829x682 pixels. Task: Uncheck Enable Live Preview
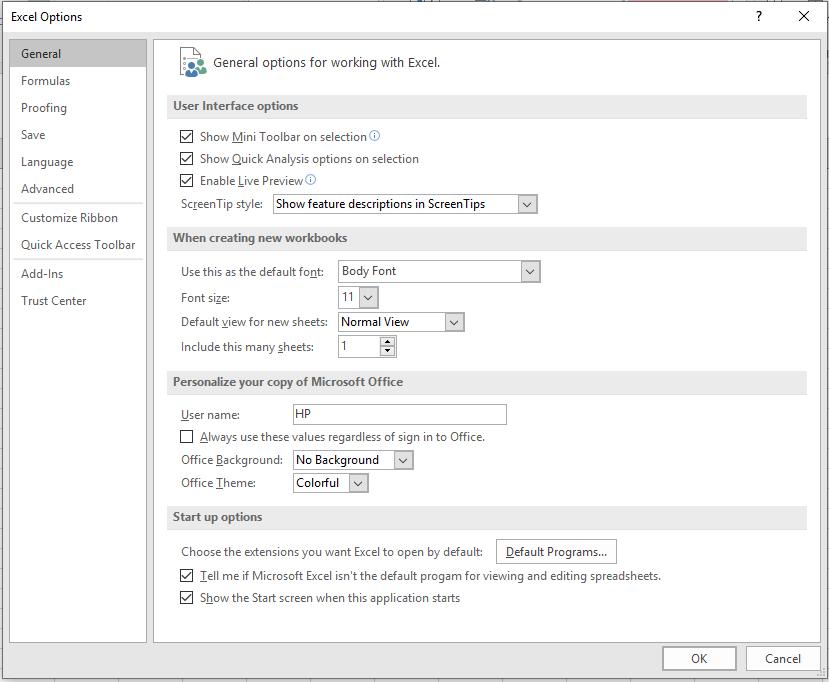pos(186,180)
